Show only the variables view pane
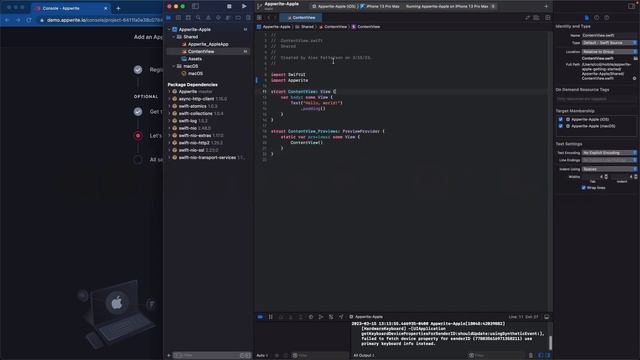Image resolution: width=640 pixels, height=360 pixels. click(541, 356)
